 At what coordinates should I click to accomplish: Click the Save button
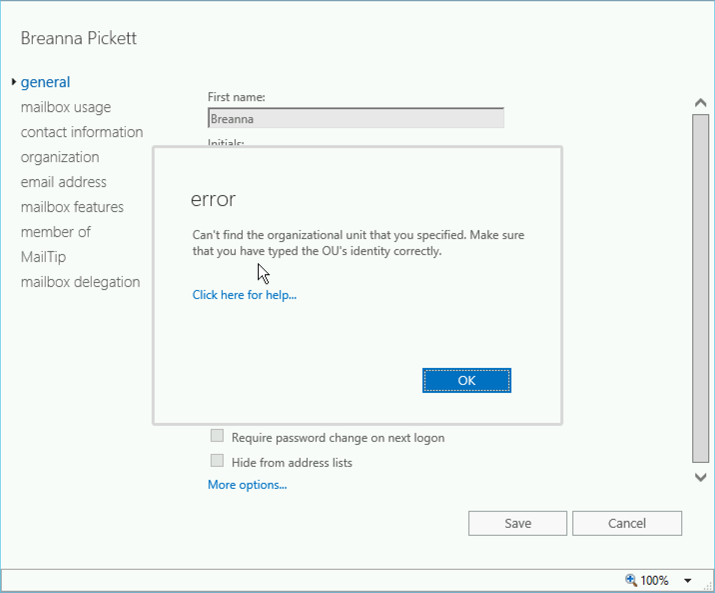click(518, 523)
